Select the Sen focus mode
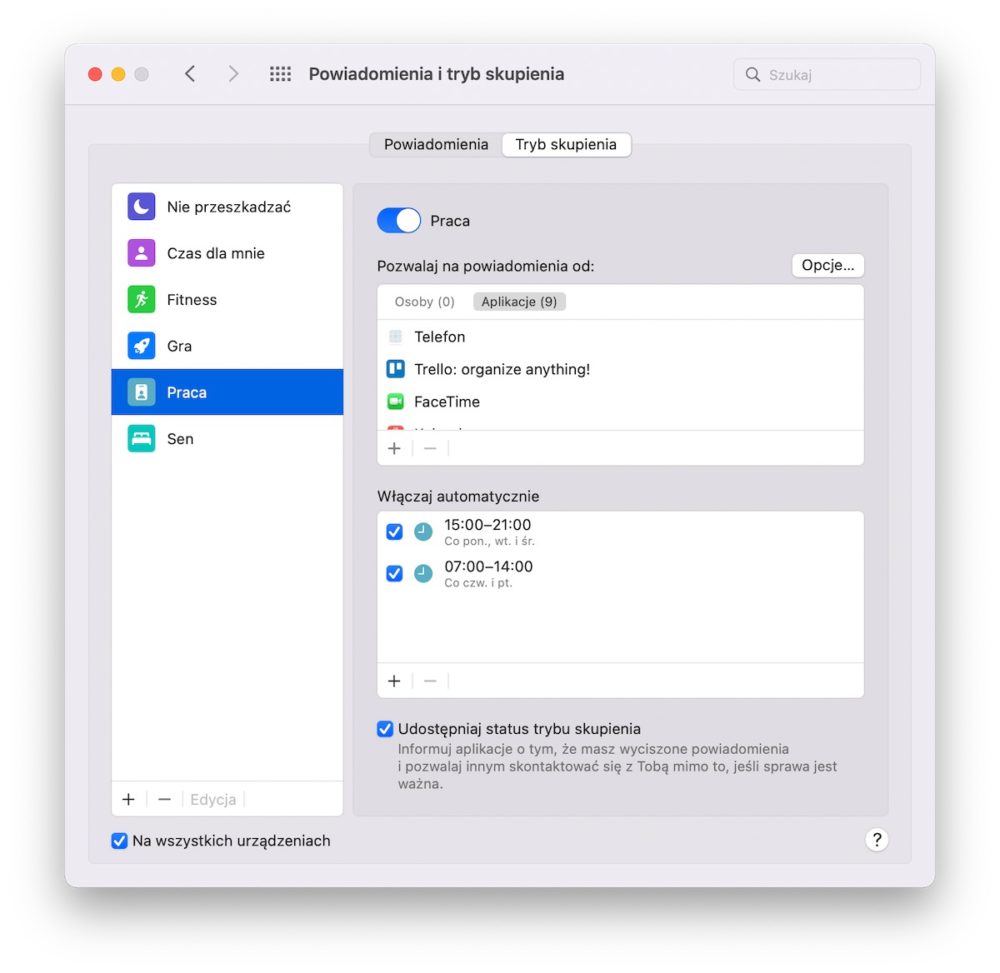Viewport: 1000px width, 973px height. pyautogui.click(x=227, y=439)
